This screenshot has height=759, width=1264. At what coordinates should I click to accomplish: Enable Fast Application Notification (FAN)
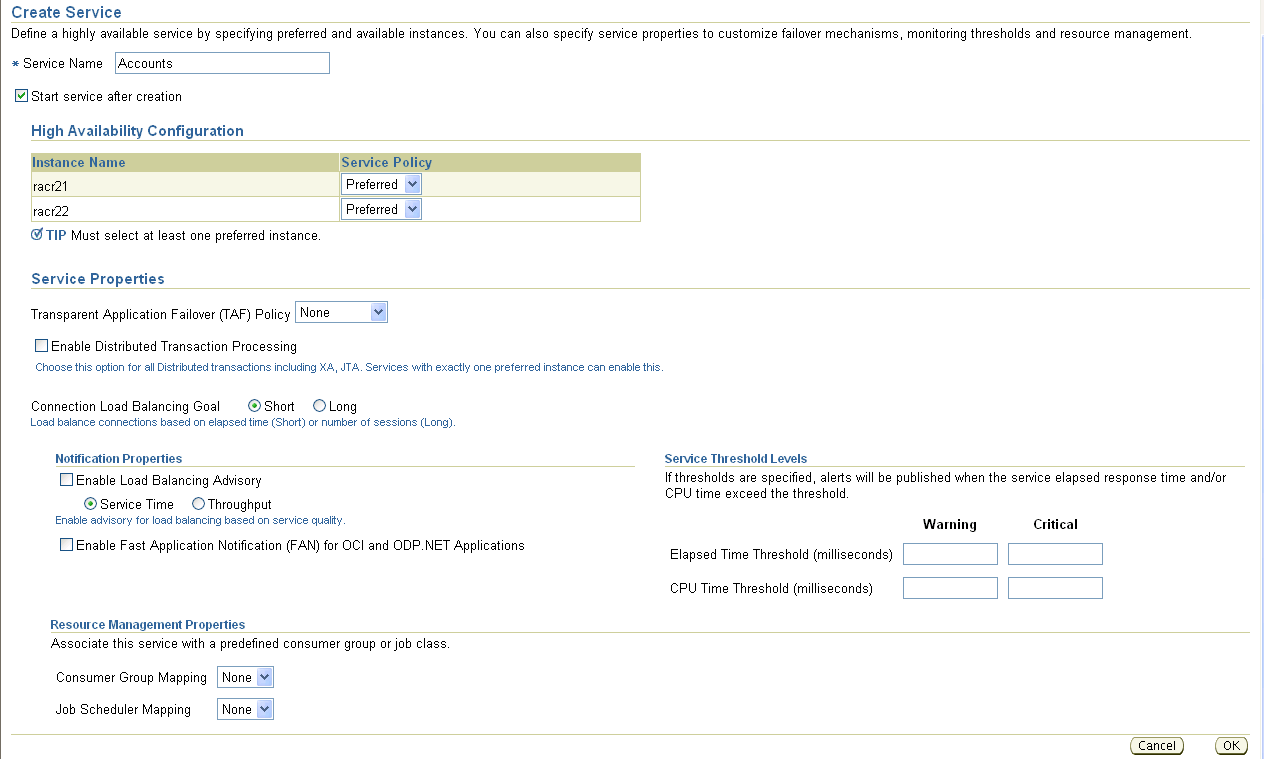[x=66, y=545]
